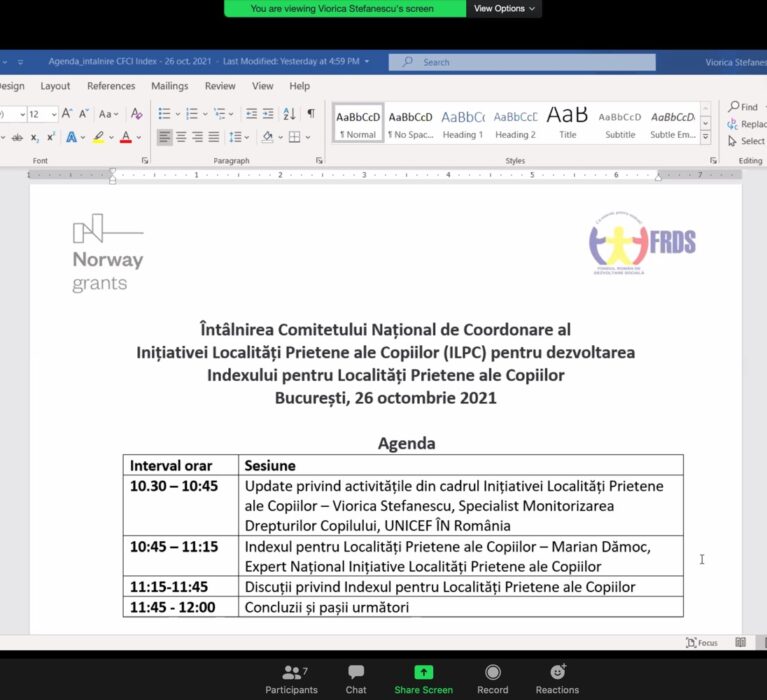Apply subscript formatting
This screenshot has height=700, width=767.
34,137
